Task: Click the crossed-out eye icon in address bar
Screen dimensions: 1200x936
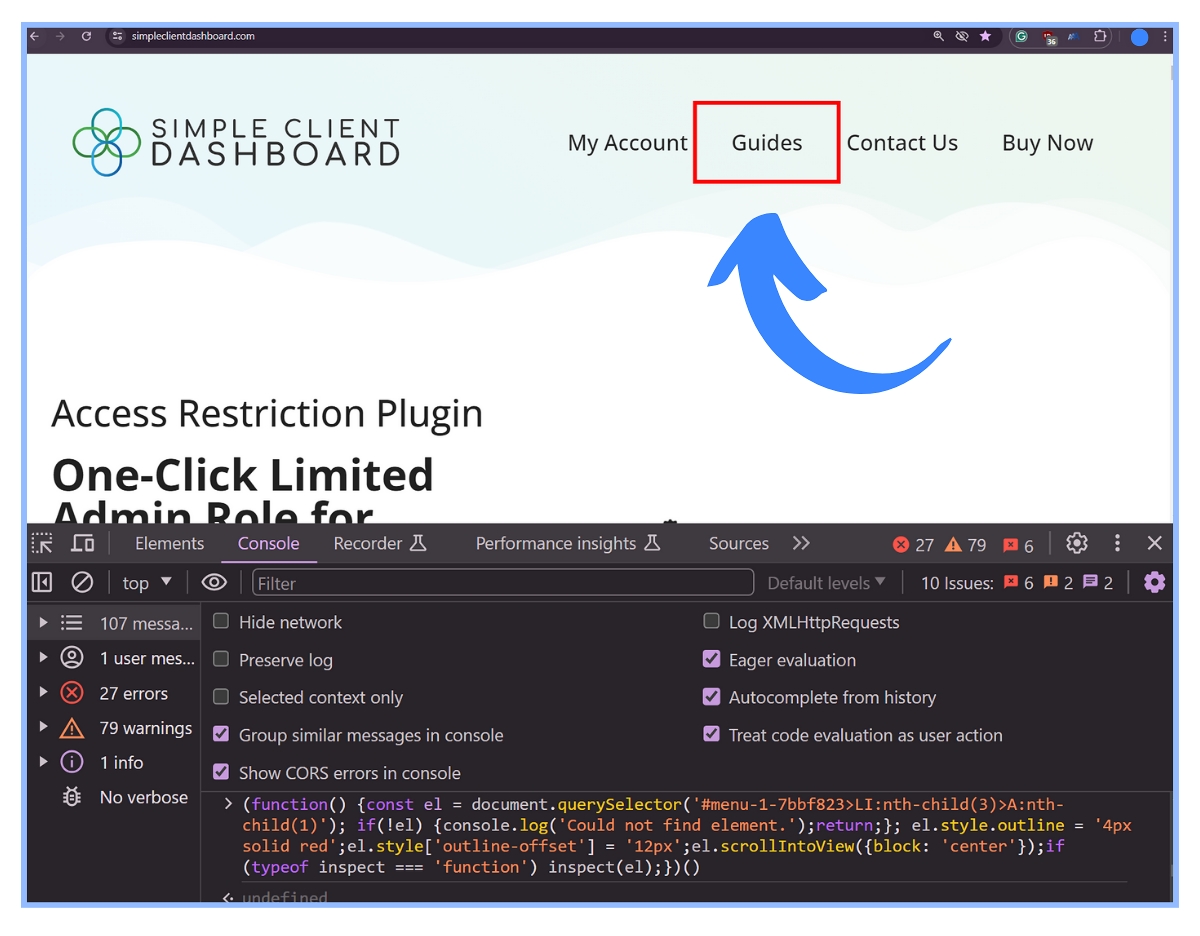Action: click(x=962, y=36)
